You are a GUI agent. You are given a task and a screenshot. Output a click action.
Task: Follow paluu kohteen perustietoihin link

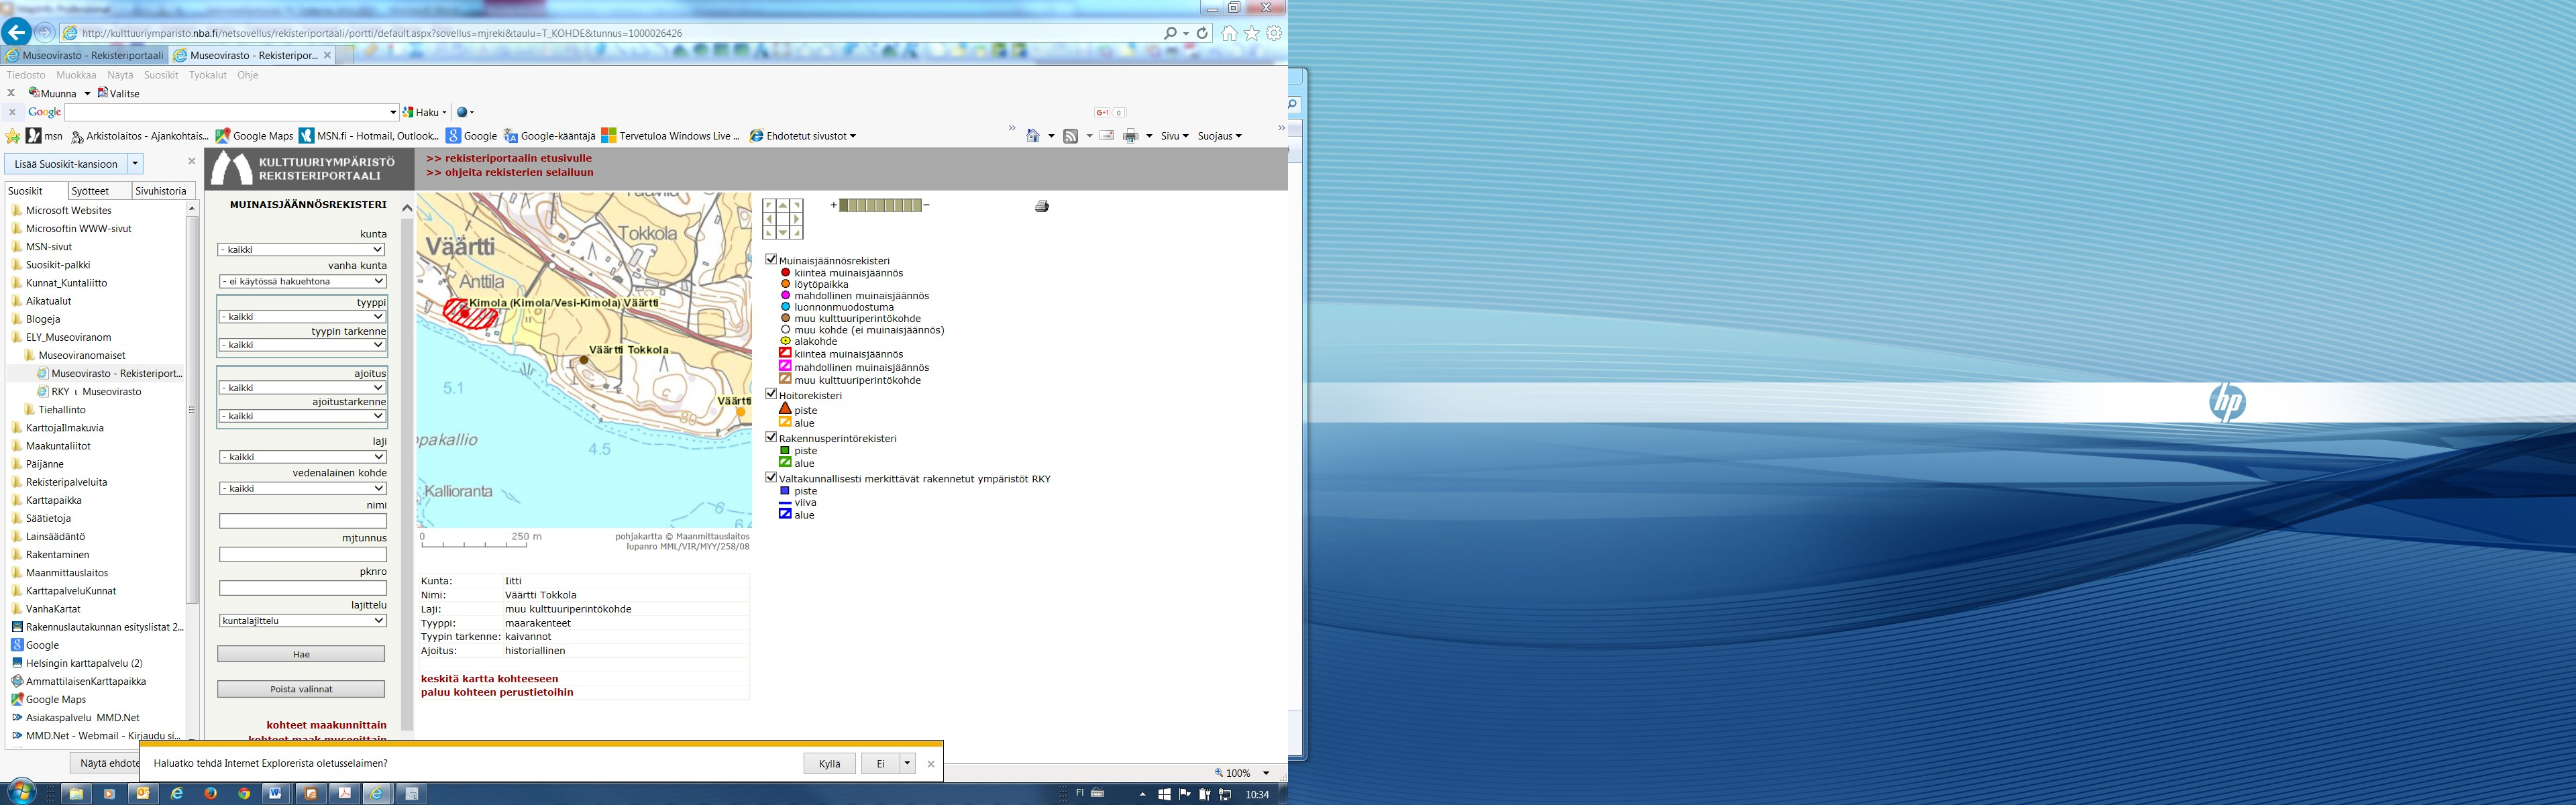pyautogui.click(x=497, y=692)
